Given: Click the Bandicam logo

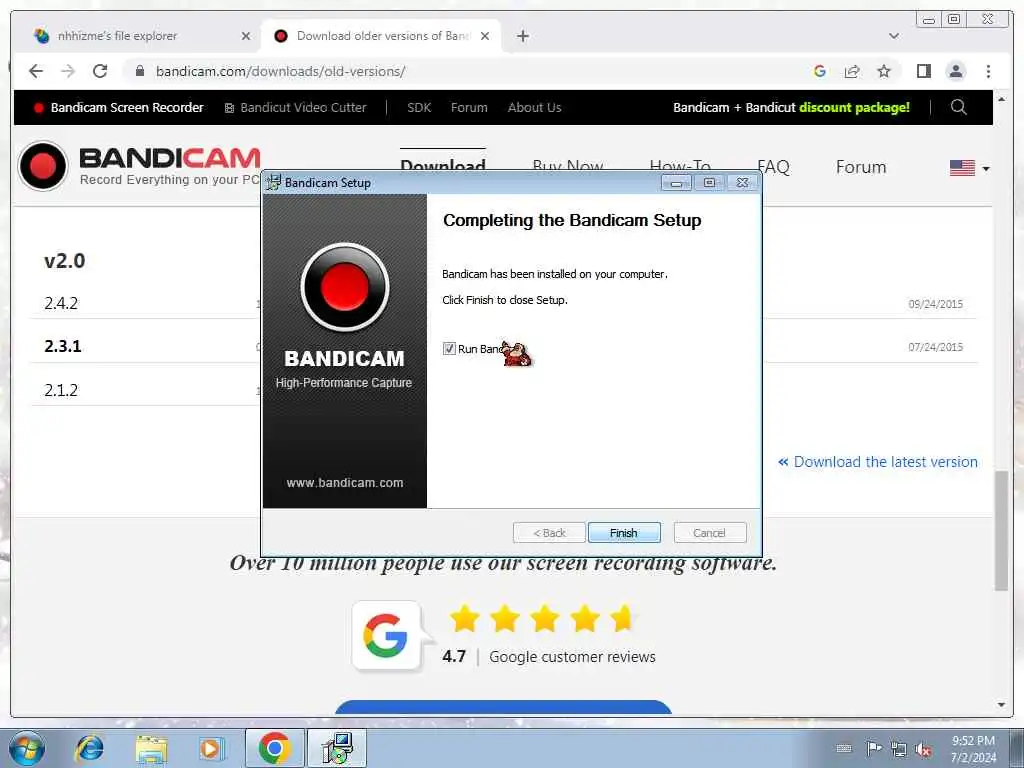Looking at the screenshot, I should coord(139,166).
